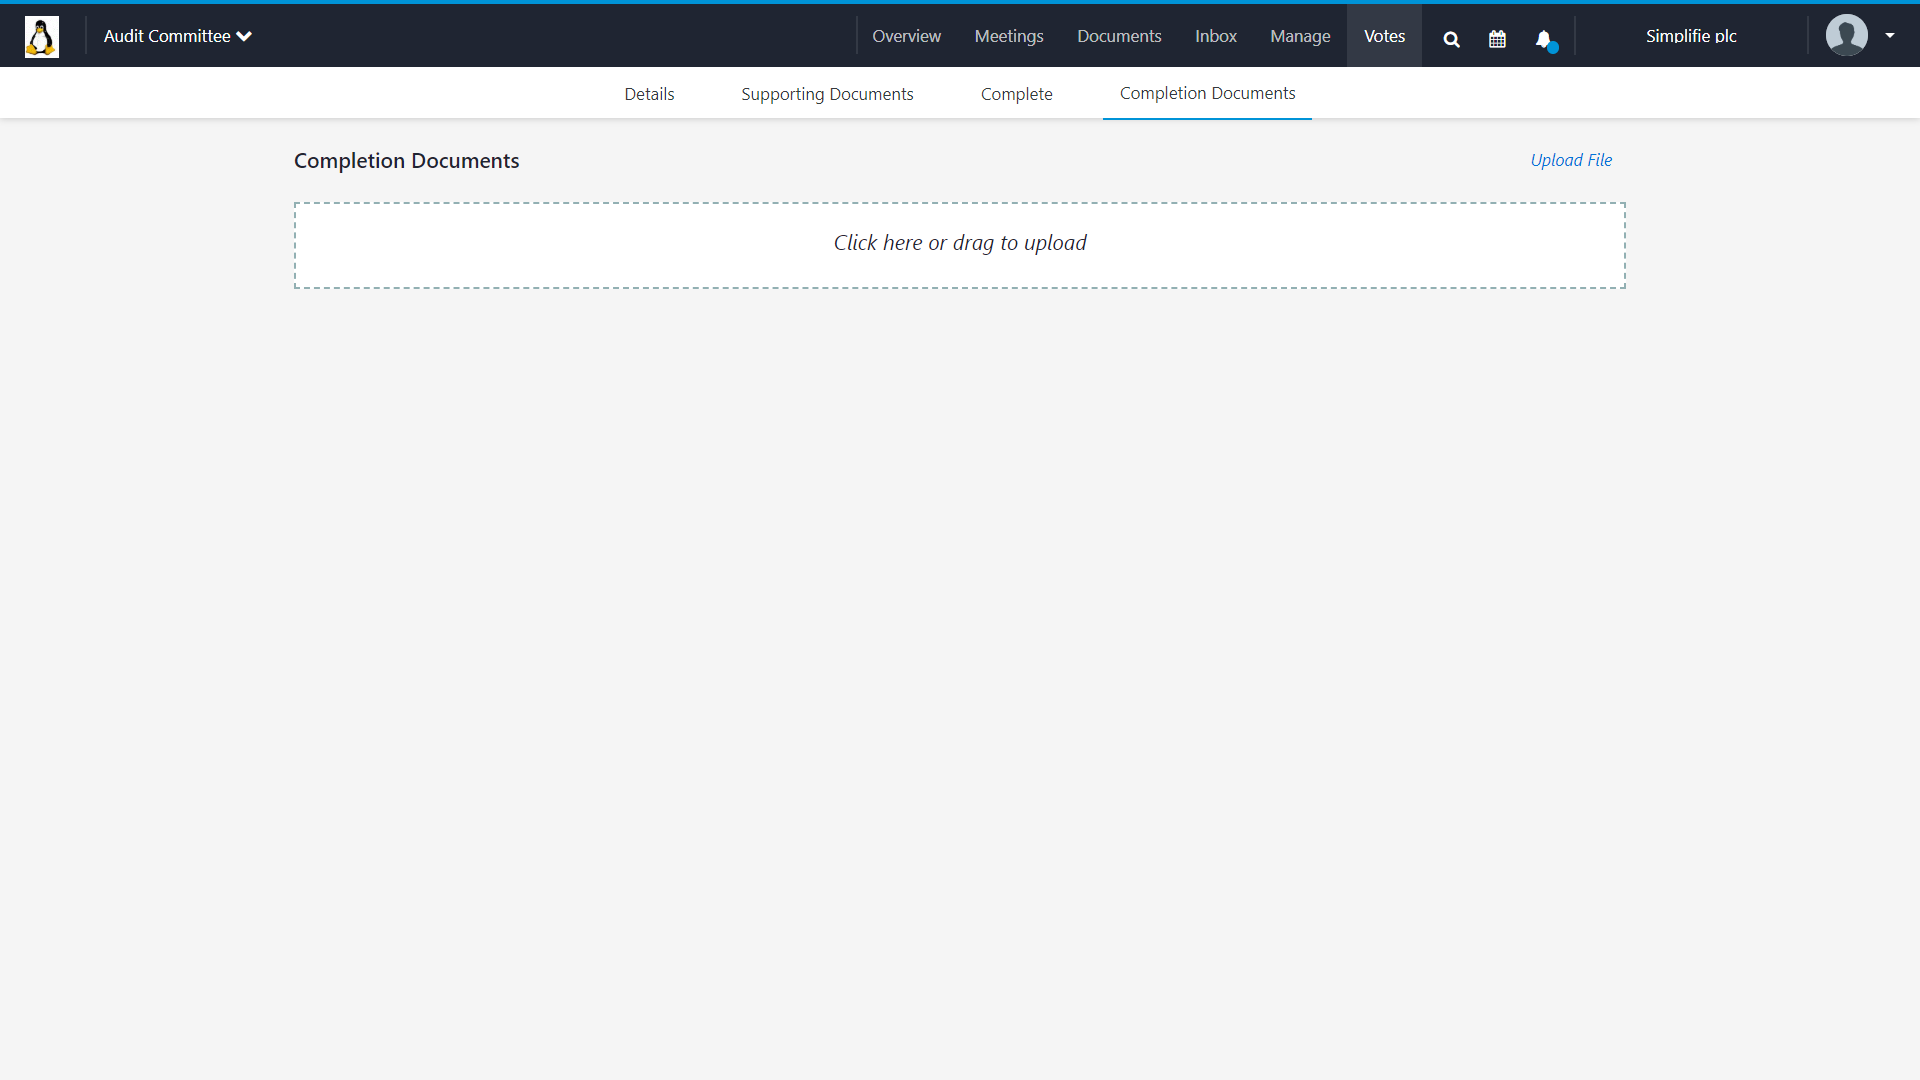Switch to the Supporting Documents tab
Image resolution: width=1920 pixels, height=1080 pixels.
[x=827, y=94]
